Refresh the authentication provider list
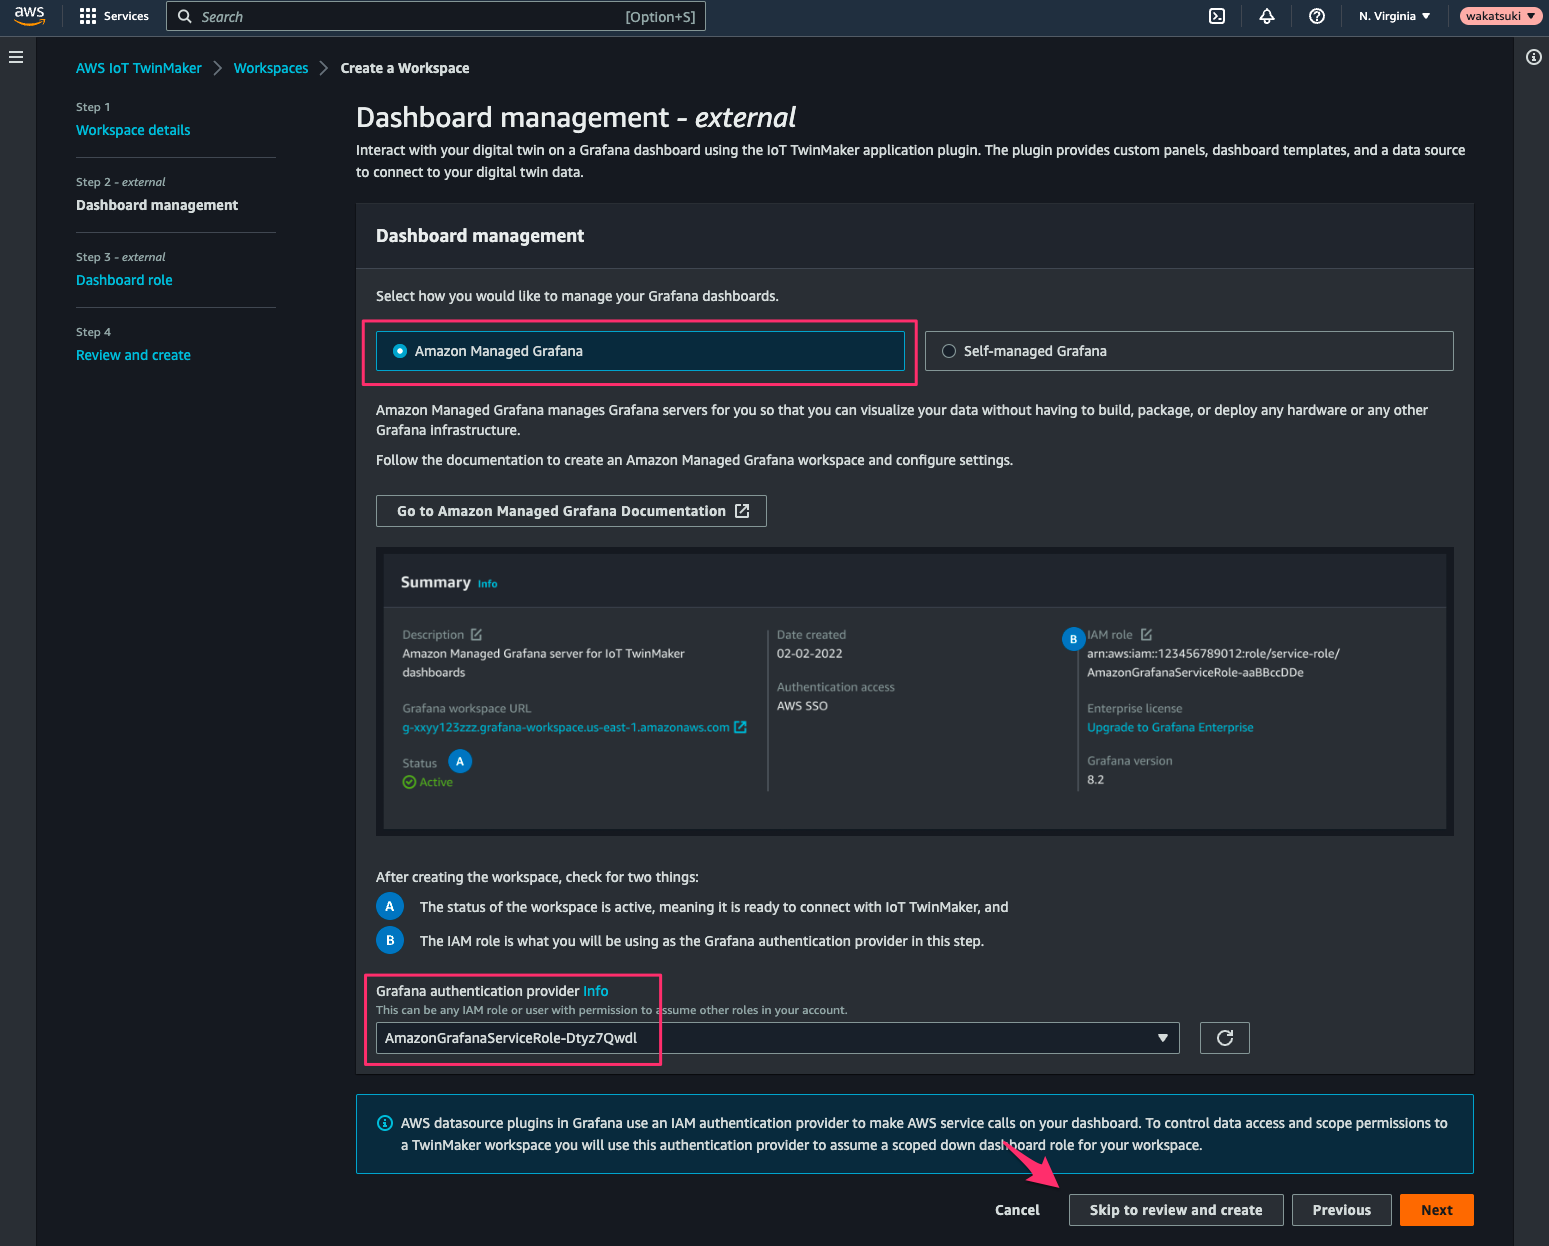The image size is (1549, 1246). [1225, 1038]
